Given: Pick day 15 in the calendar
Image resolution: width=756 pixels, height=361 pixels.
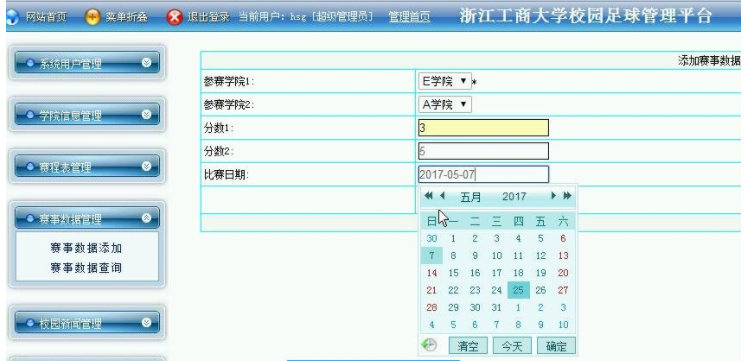Looking at the screenshot, I should click(453, 273).
